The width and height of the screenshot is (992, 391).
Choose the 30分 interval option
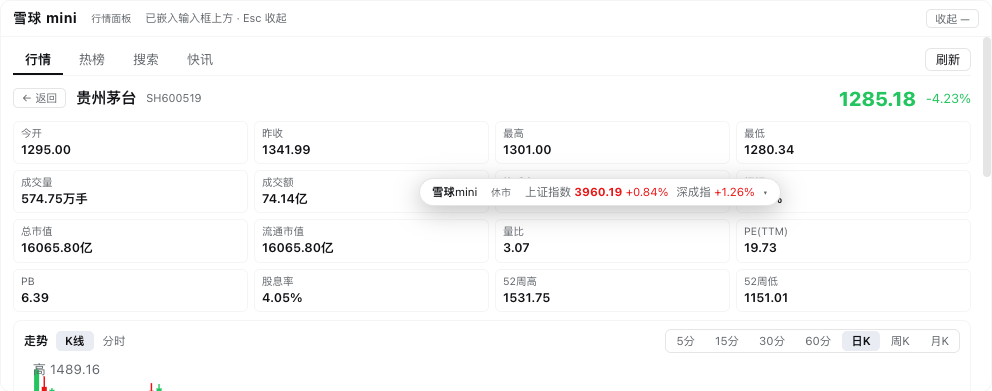pyautogui.click(x=771, y=341)
